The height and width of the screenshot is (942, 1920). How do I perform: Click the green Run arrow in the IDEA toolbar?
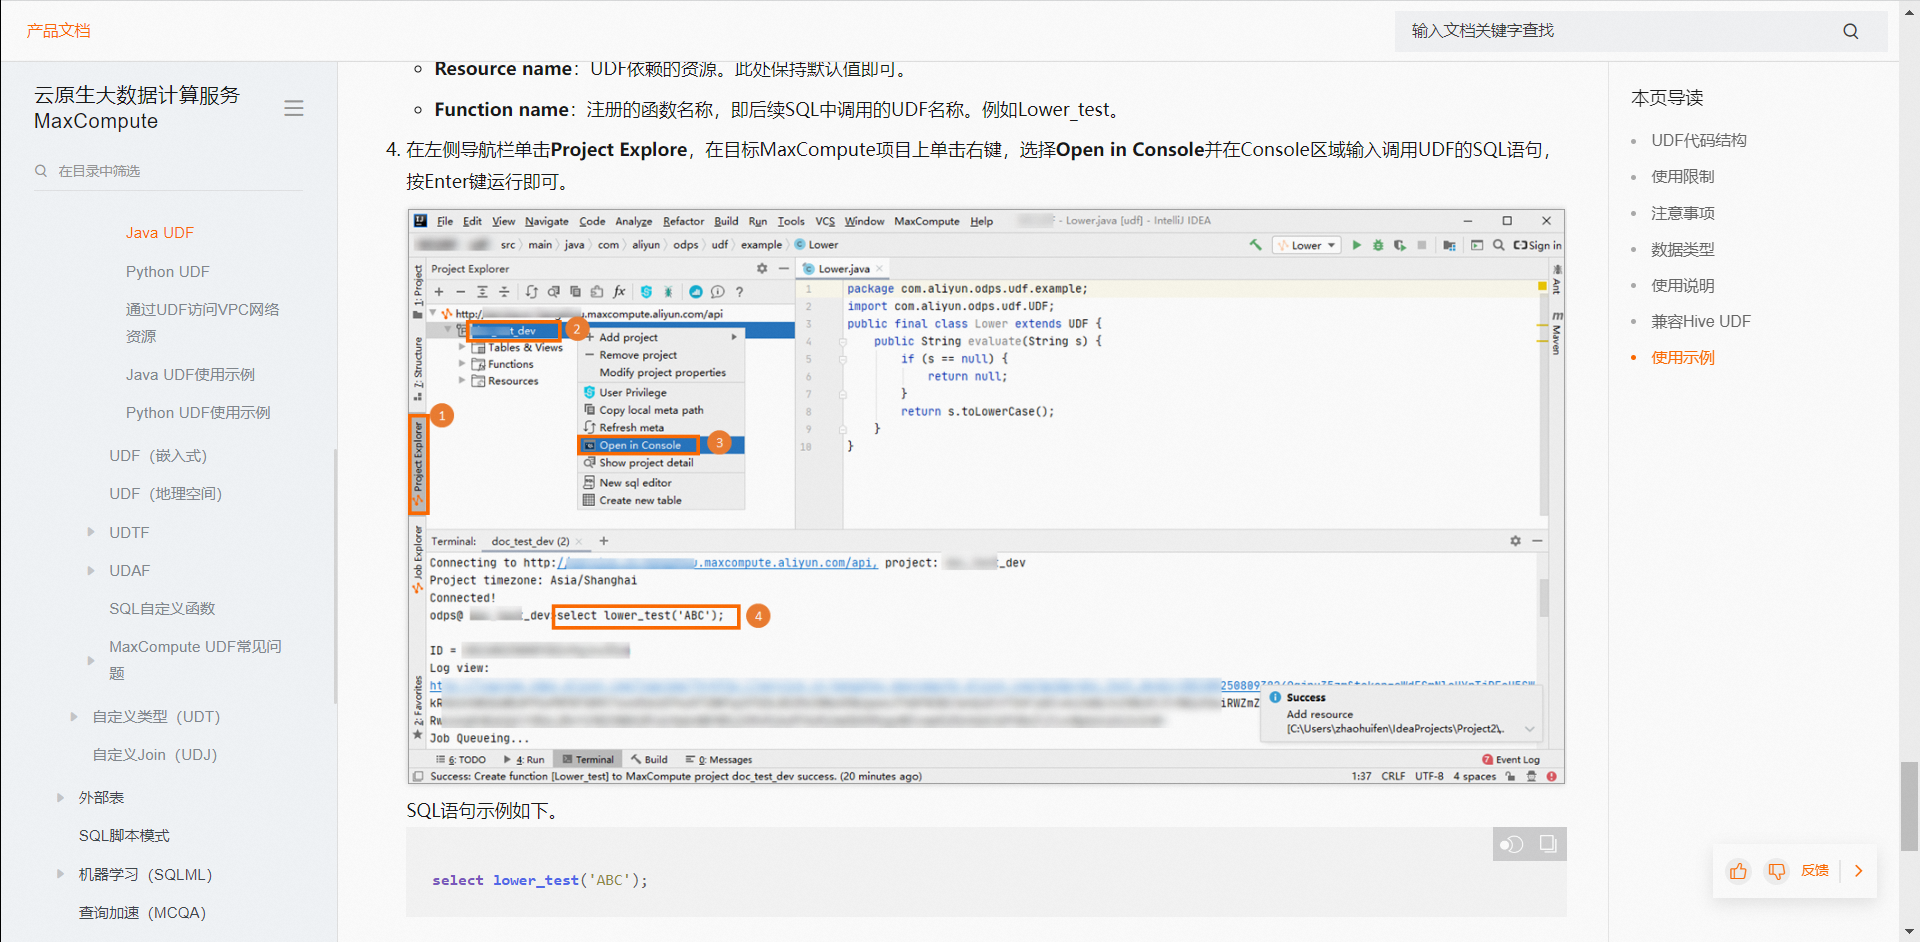(x=1357, y=245)
